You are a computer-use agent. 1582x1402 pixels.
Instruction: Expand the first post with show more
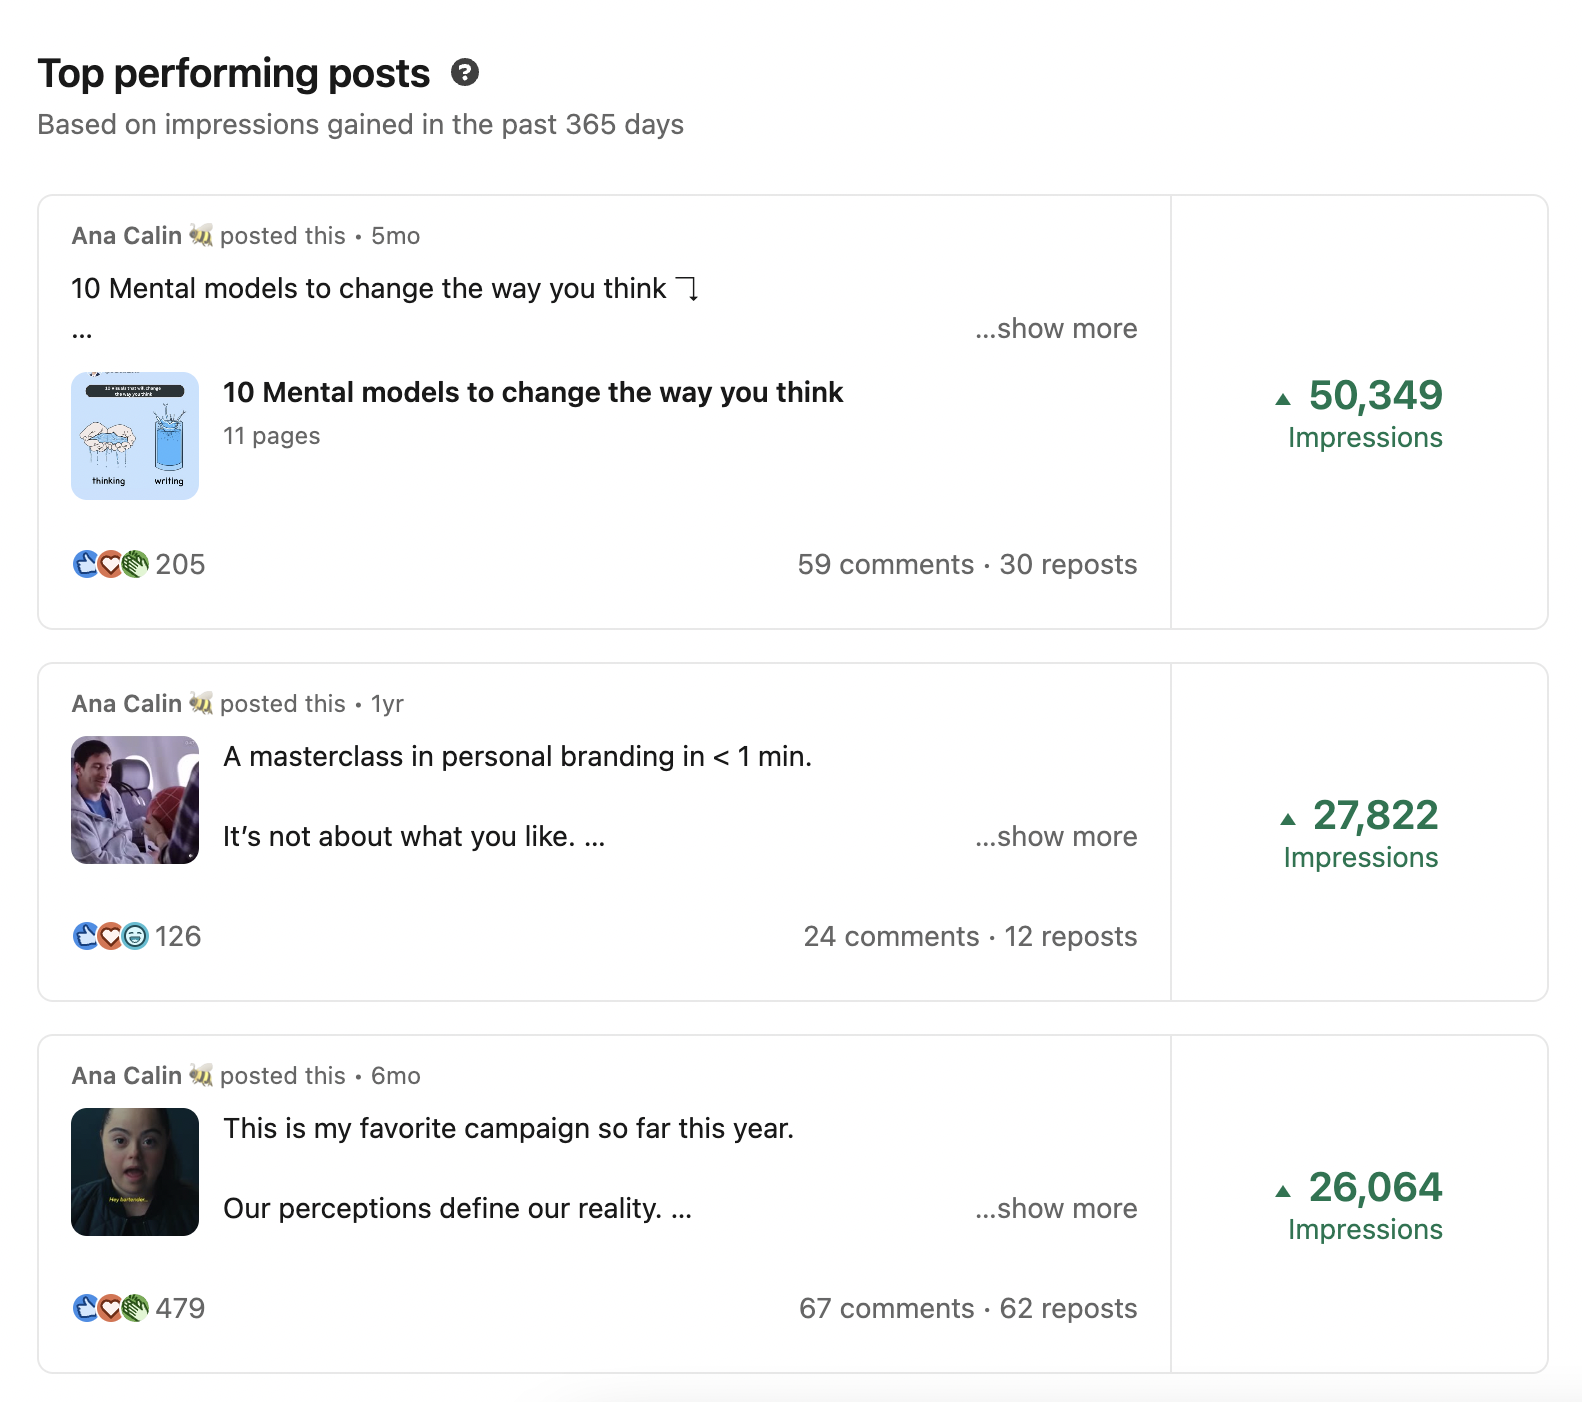1055,328
